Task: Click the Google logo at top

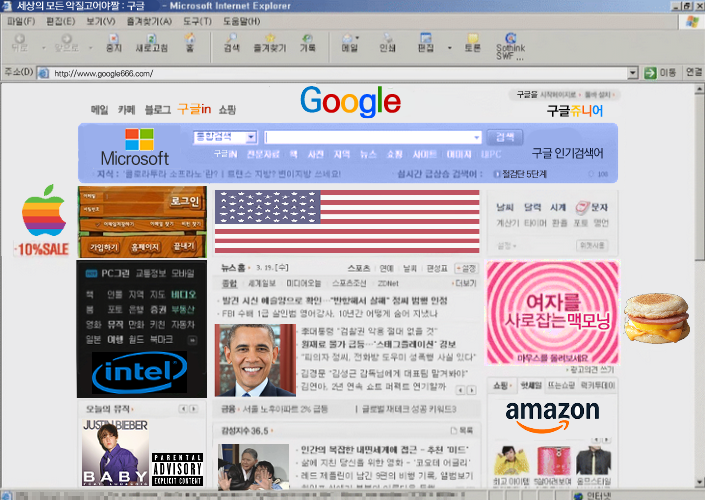Action: pos(350,101)
